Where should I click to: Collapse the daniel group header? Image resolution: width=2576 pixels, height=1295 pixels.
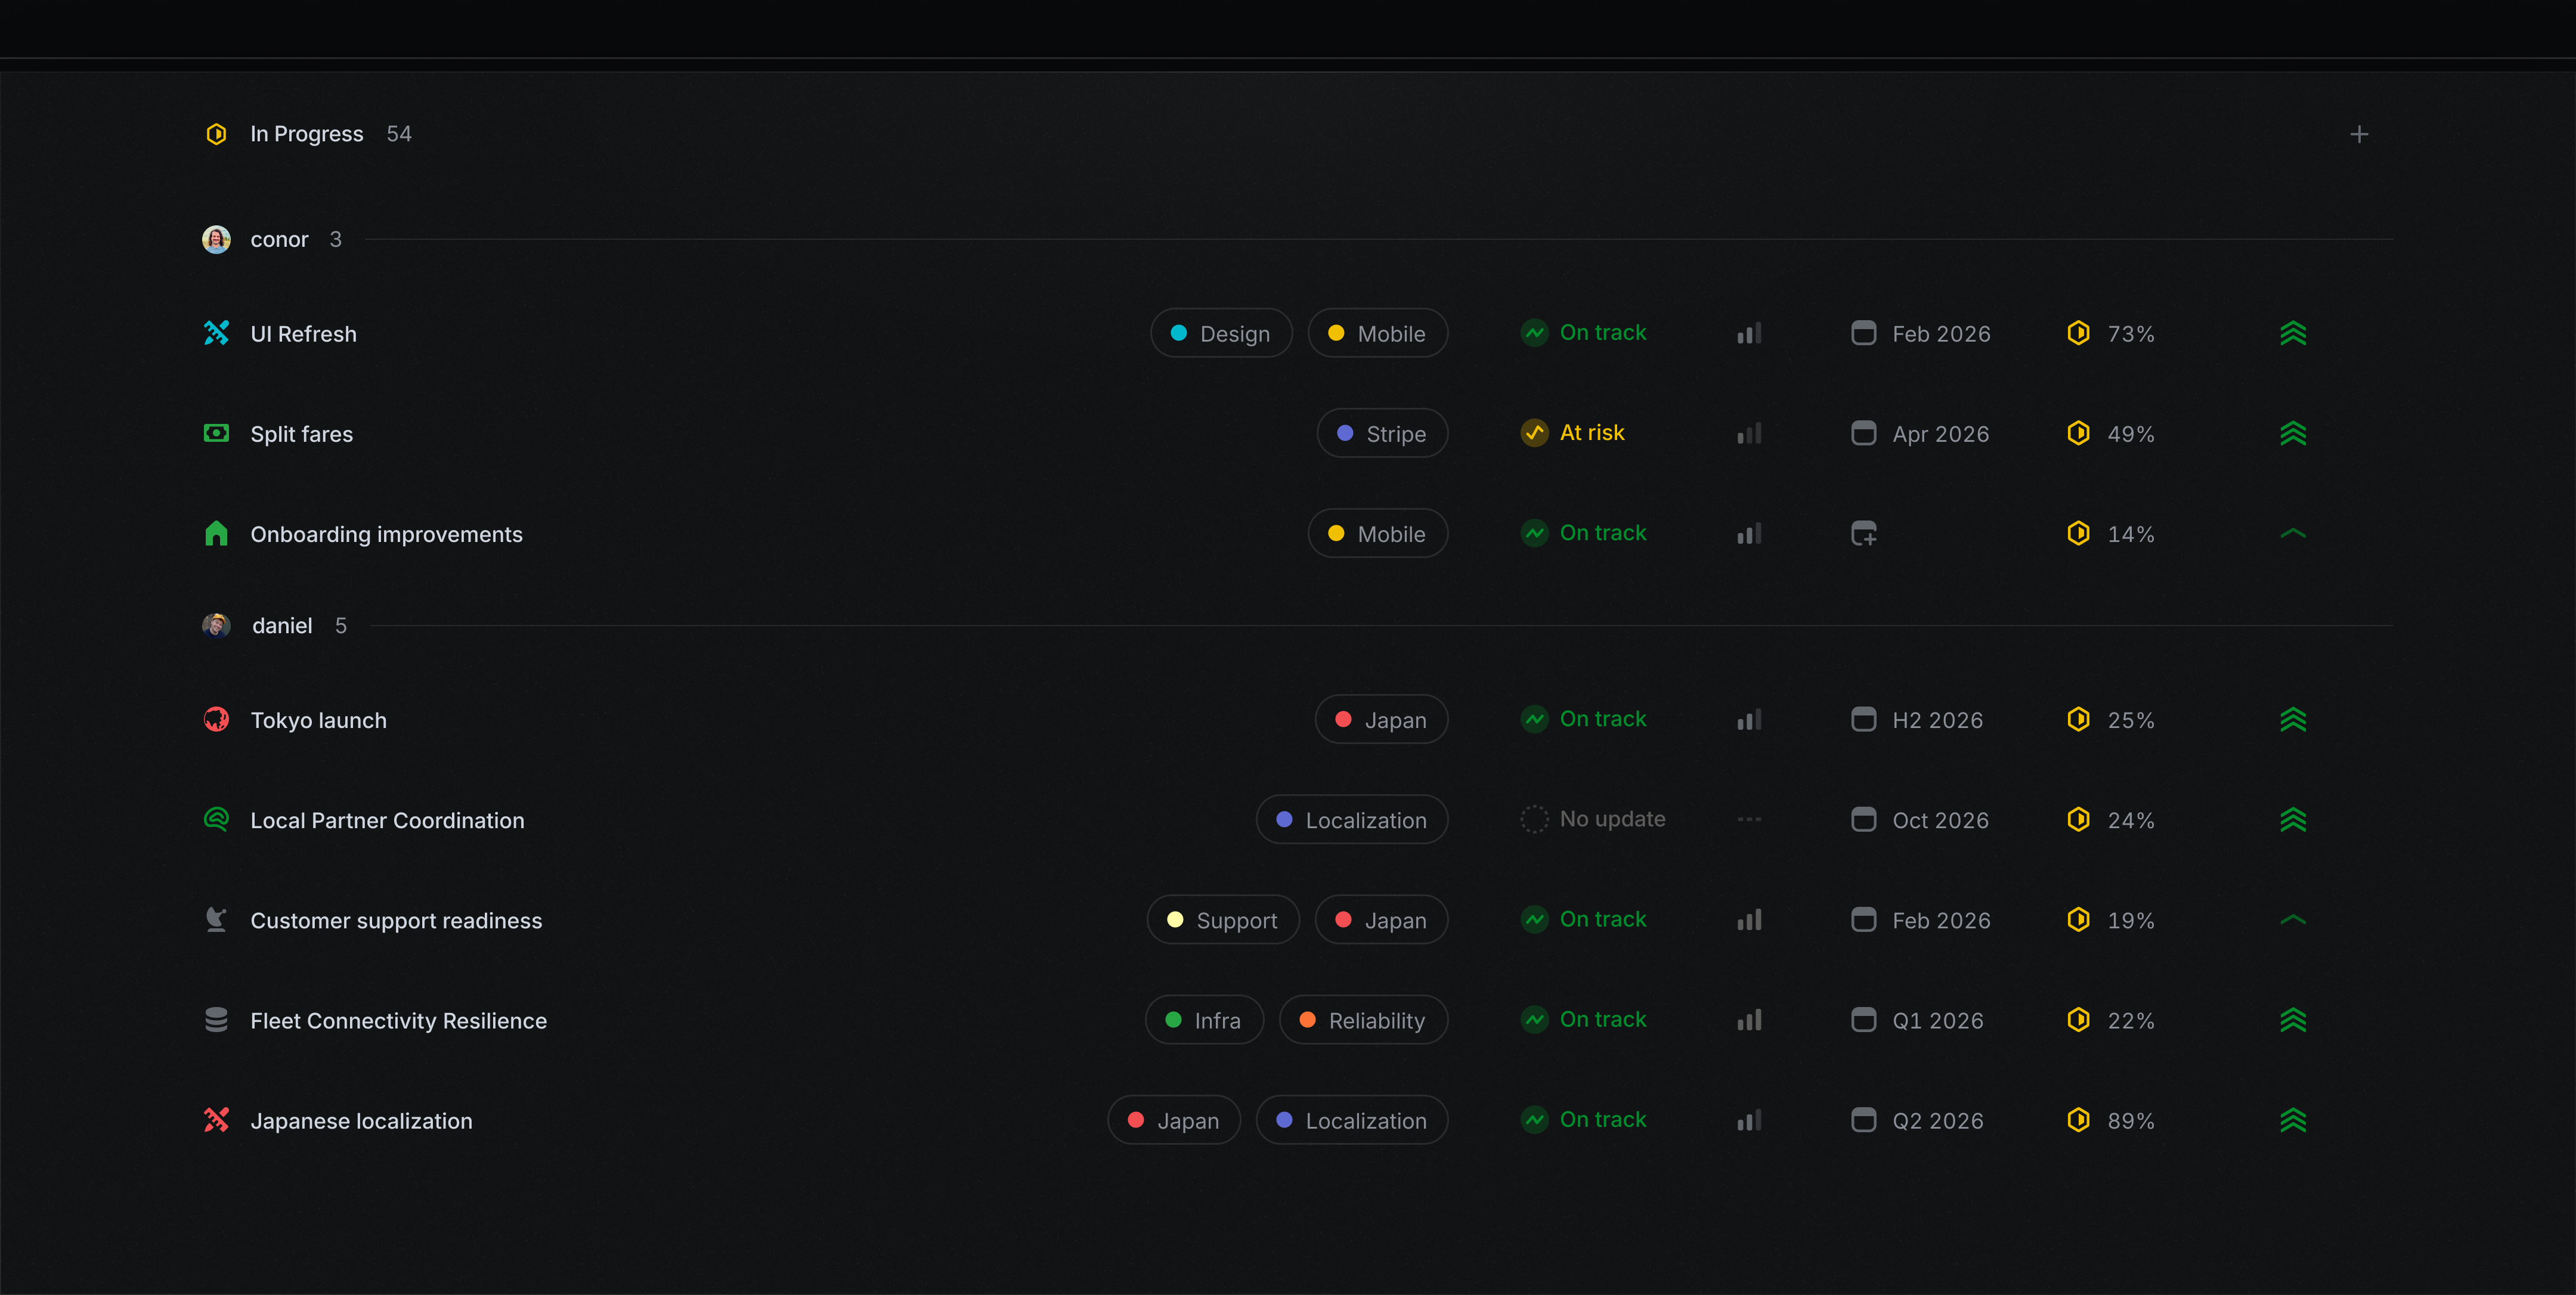[x=281, y=625]
